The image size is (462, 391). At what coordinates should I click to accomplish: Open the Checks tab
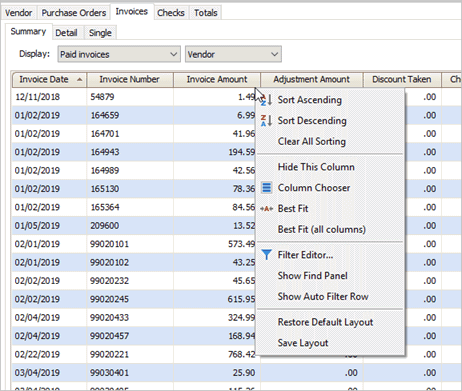(171, 13)
